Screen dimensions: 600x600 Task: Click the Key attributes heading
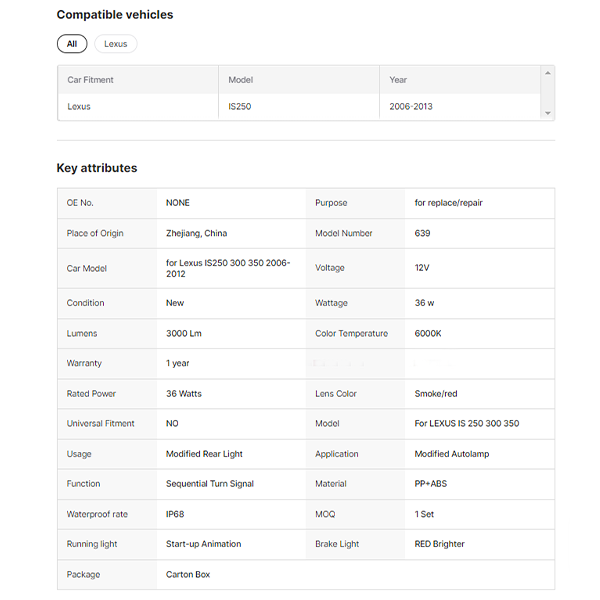click(x=97, y=168)
